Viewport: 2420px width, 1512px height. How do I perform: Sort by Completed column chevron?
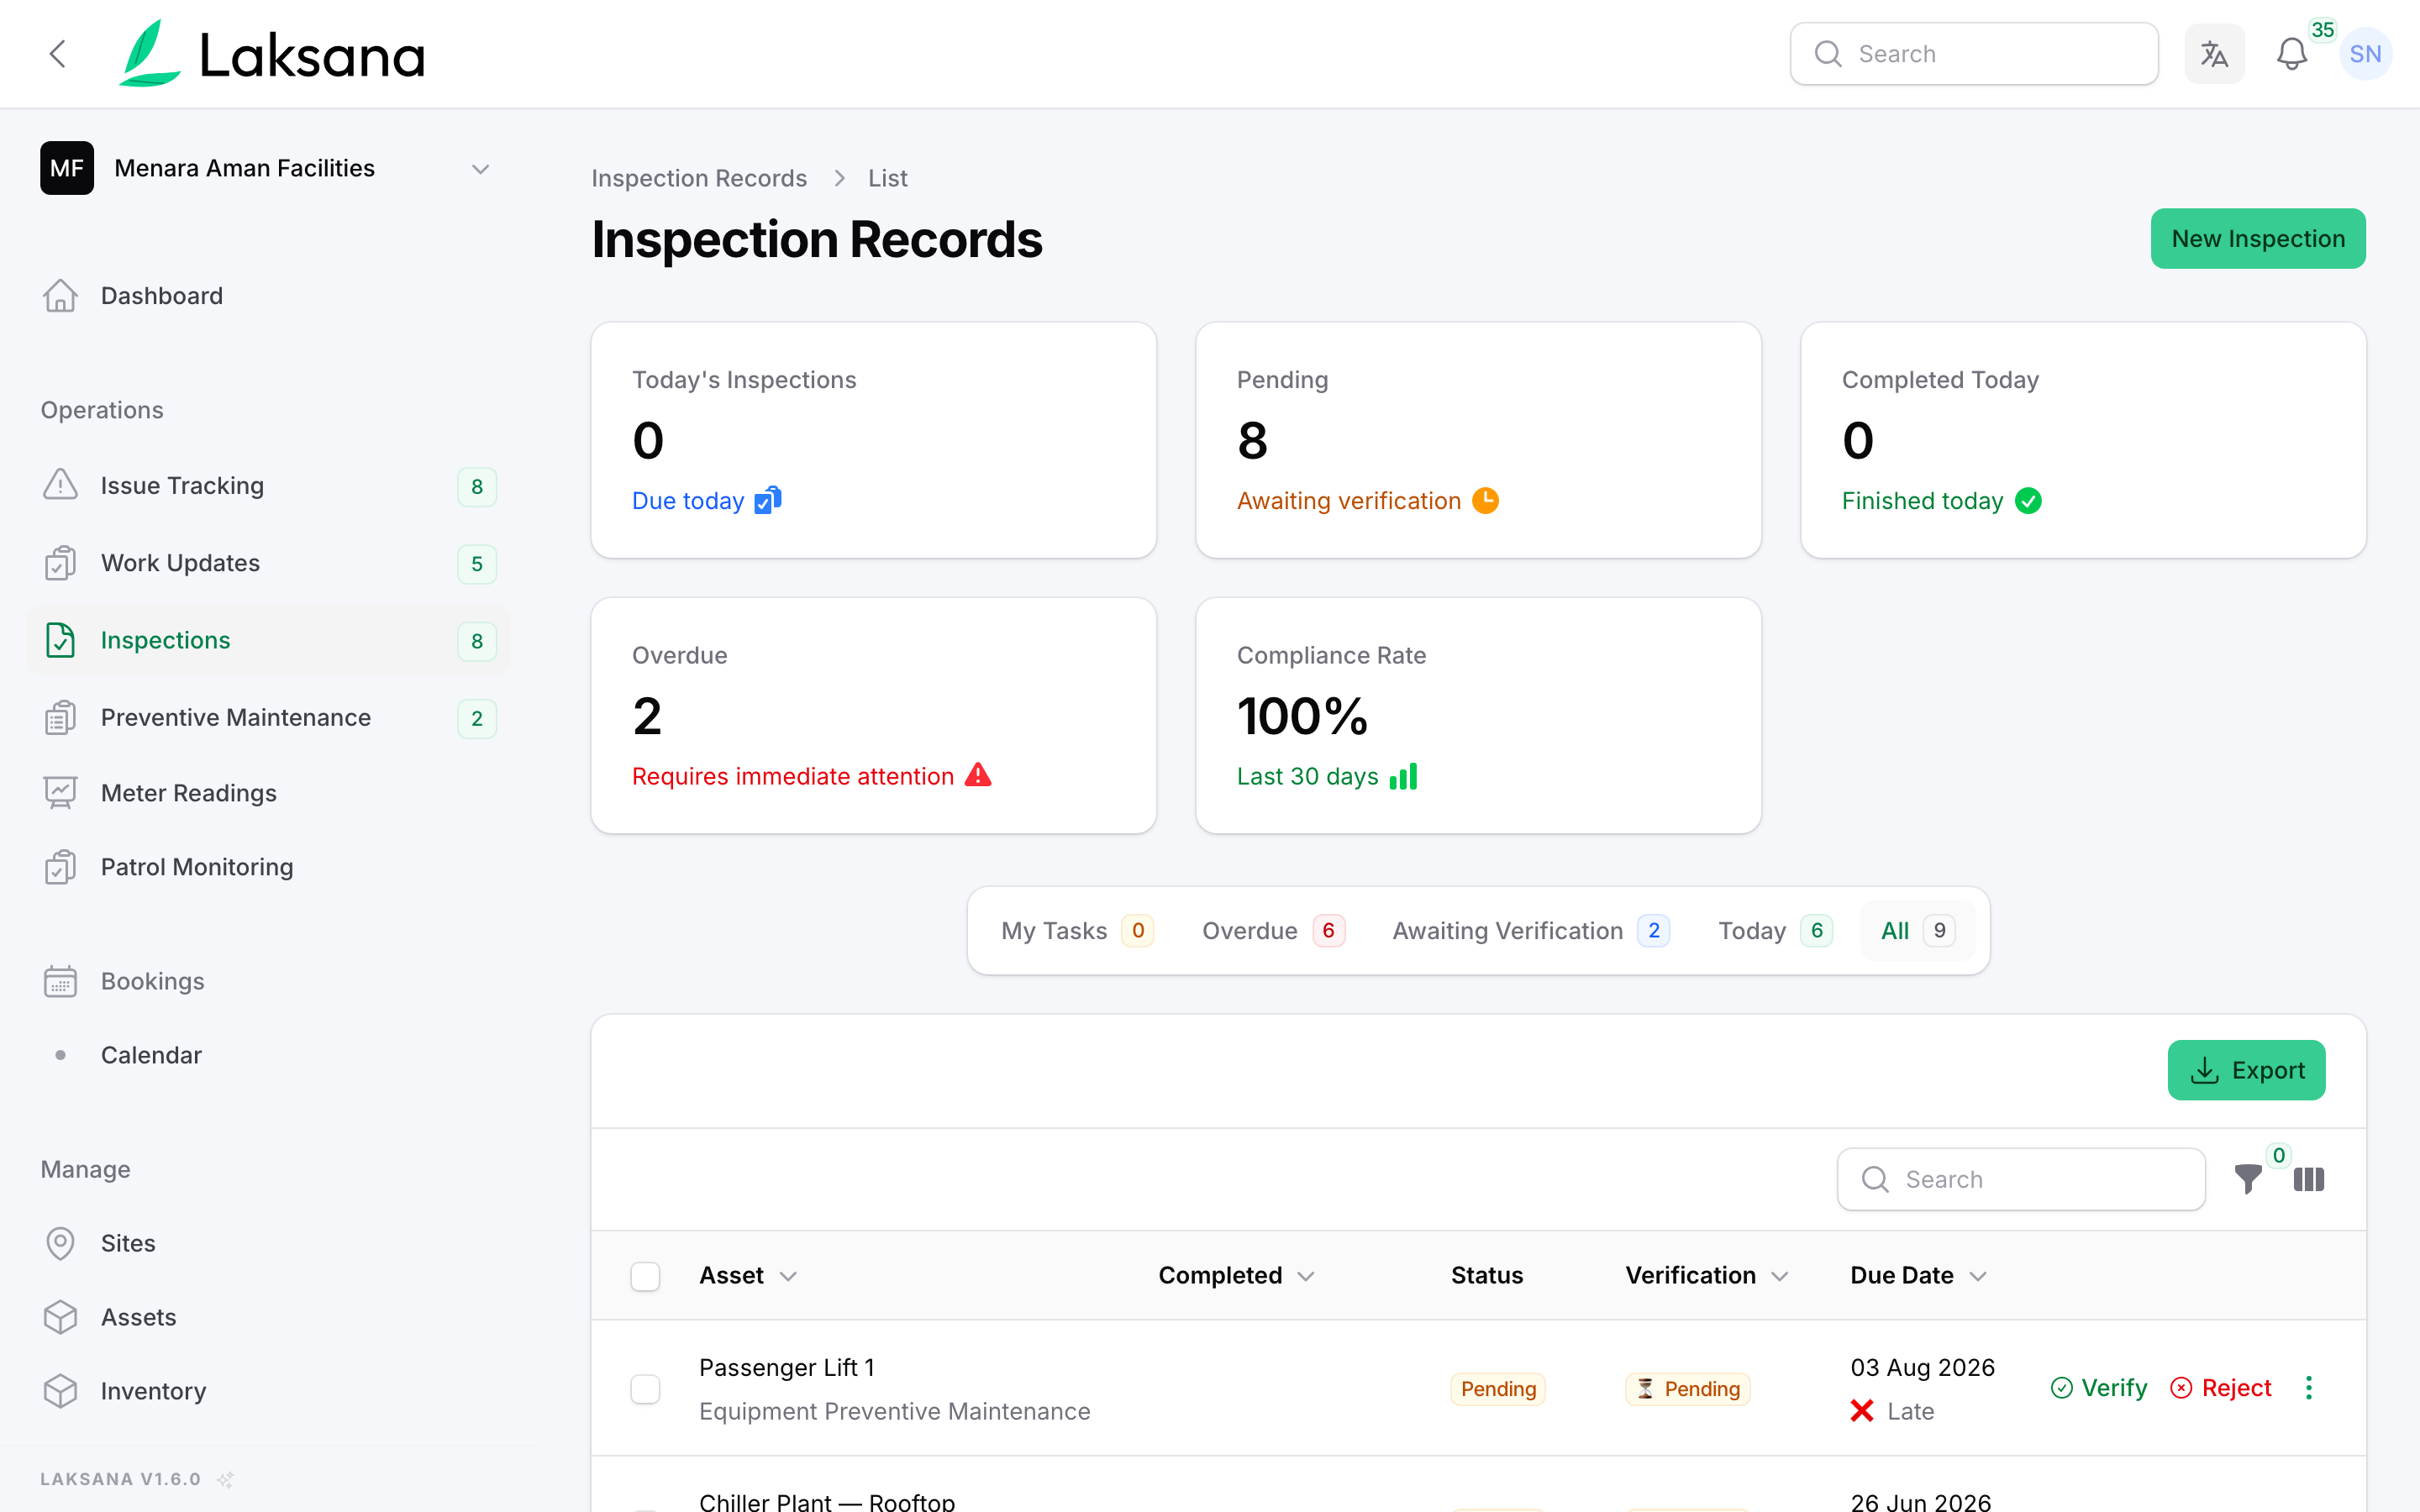1305,1276
